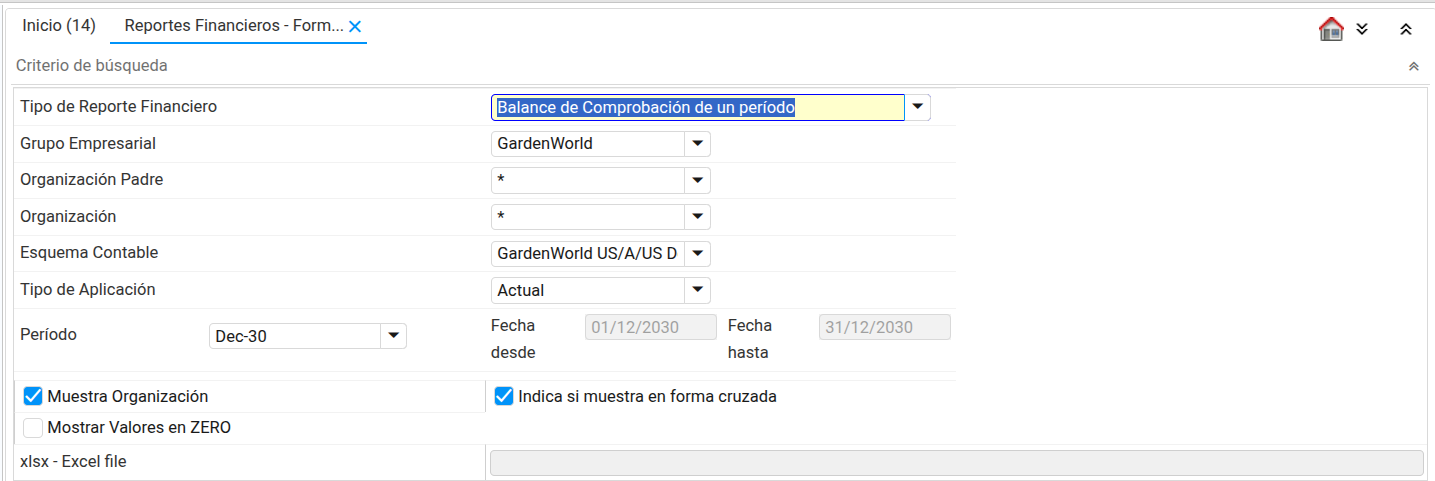The height and width of the screenshot is (481, 1435).
Task: Click the GardenWorld group field
Action: (x=588, y=144)
